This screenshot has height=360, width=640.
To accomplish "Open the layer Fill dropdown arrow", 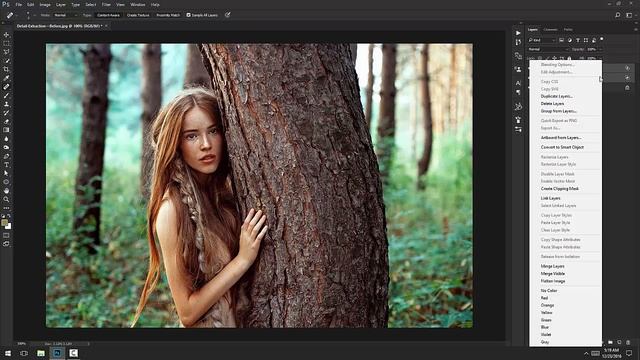I will [x=599, y=58].
